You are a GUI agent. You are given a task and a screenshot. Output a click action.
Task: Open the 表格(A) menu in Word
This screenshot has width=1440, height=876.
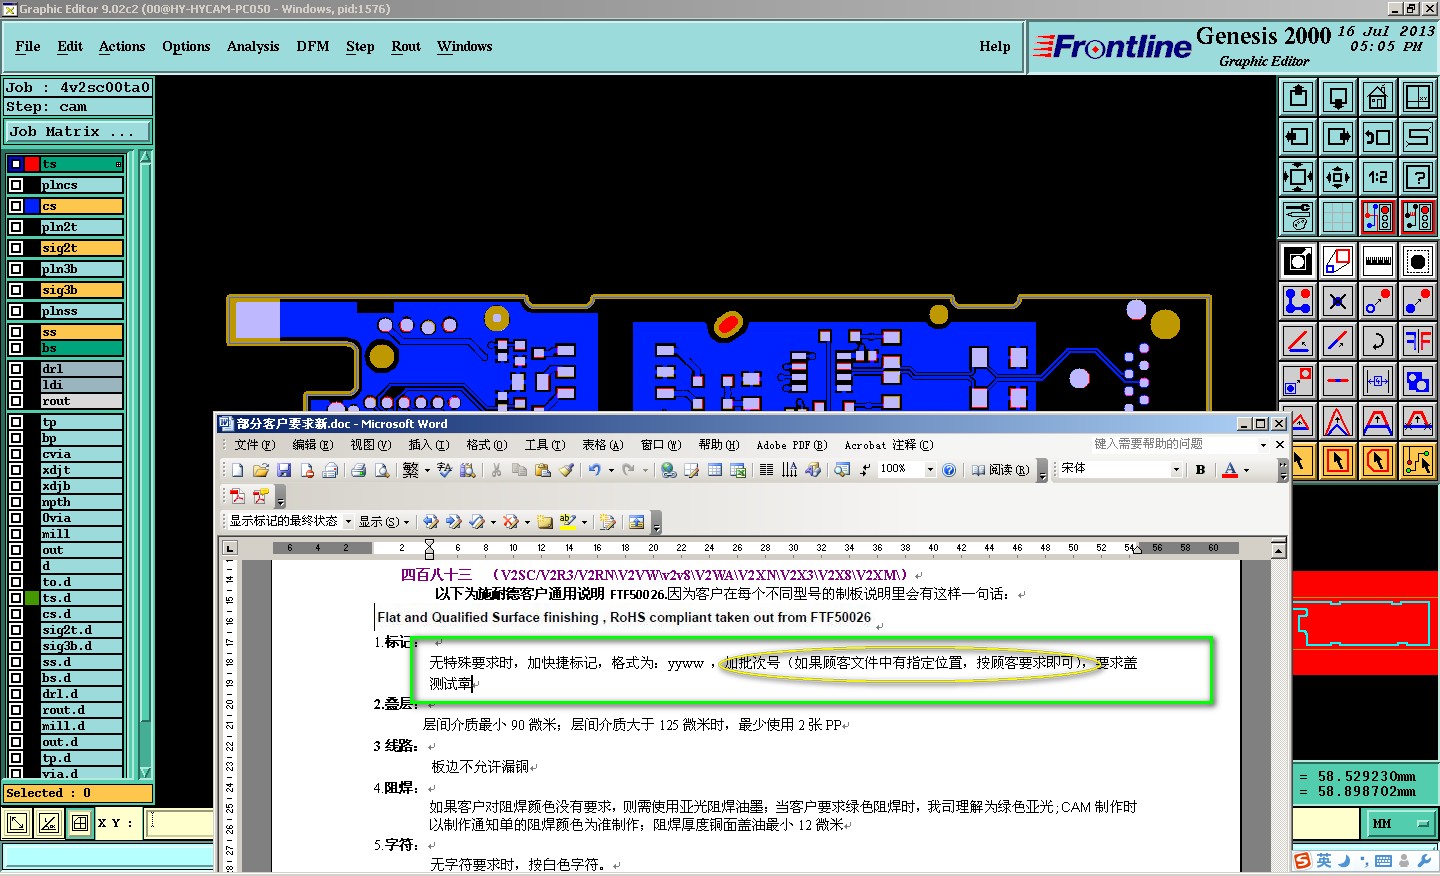click(602, 445)
